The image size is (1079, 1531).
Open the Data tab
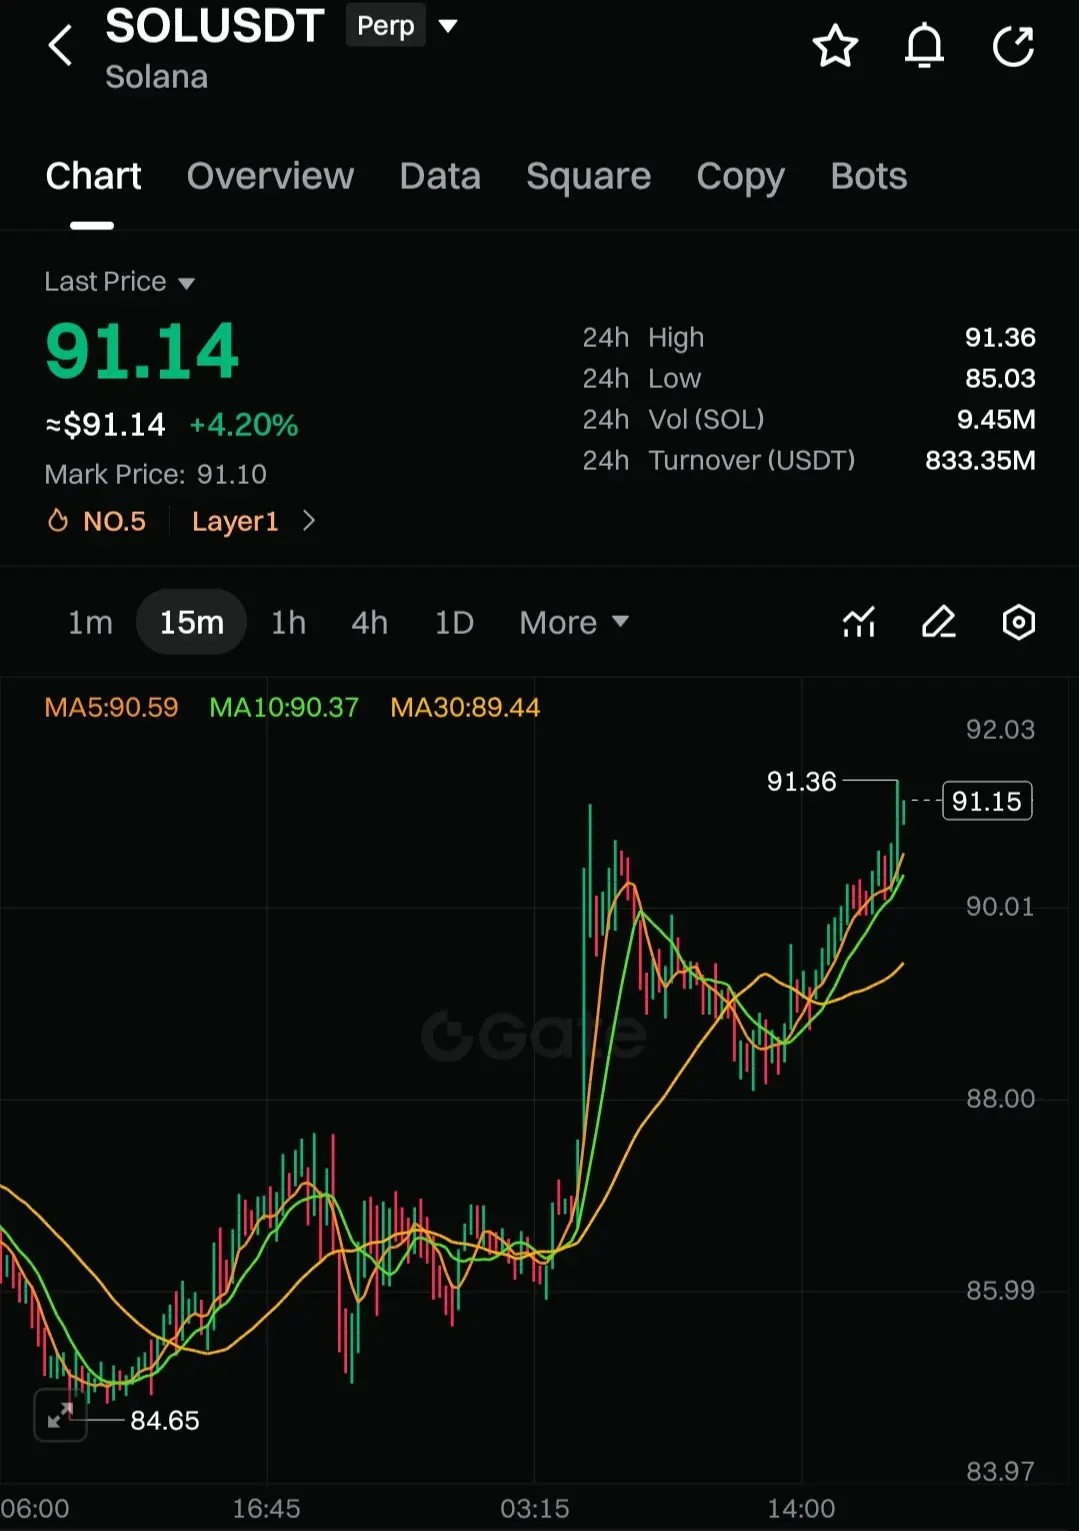(440, 177)
